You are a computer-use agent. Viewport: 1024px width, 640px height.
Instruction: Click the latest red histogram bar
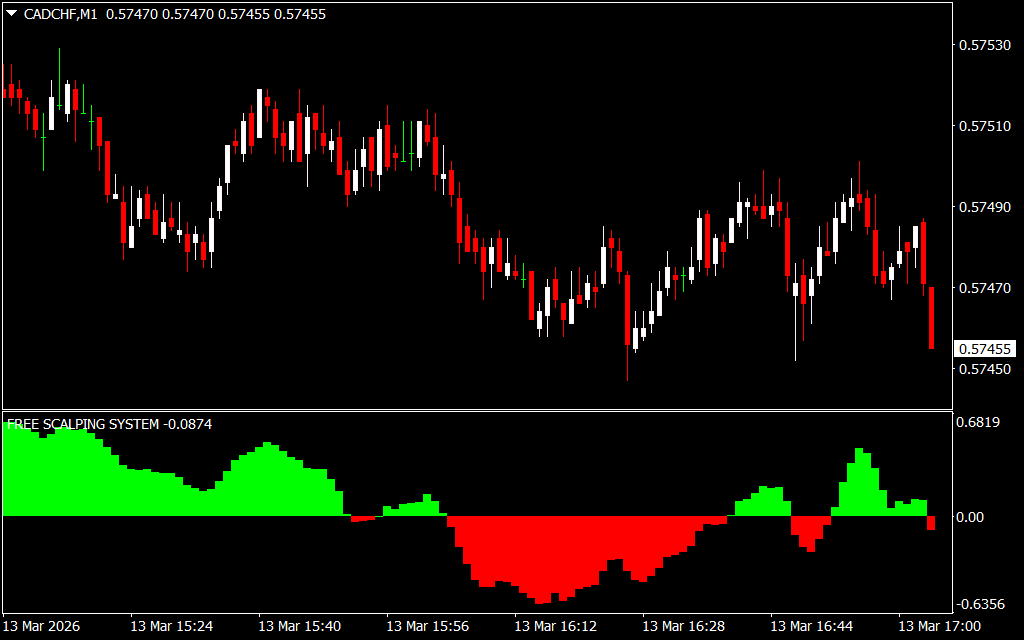tap(931, 523)
